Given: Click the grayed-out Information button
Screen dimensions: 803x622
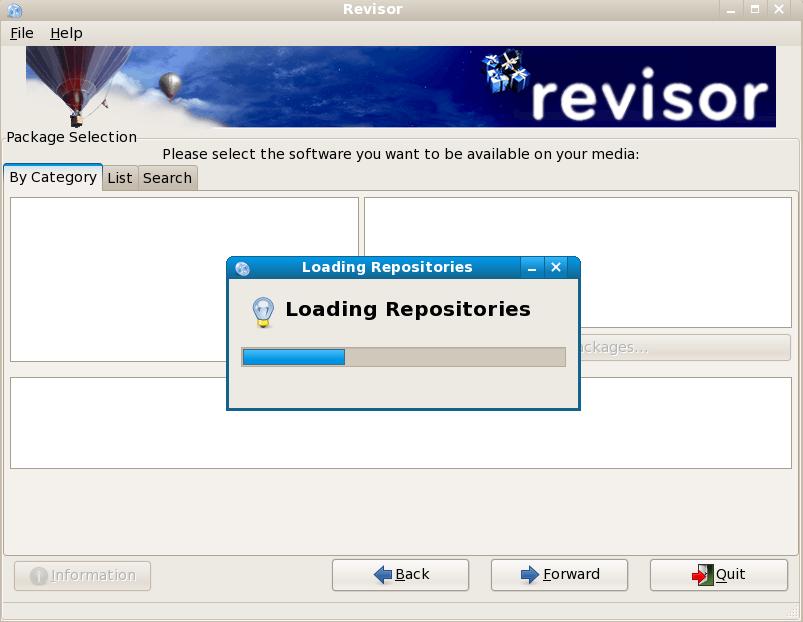Looking at the screenshot, I should click(x=82, y=575).
